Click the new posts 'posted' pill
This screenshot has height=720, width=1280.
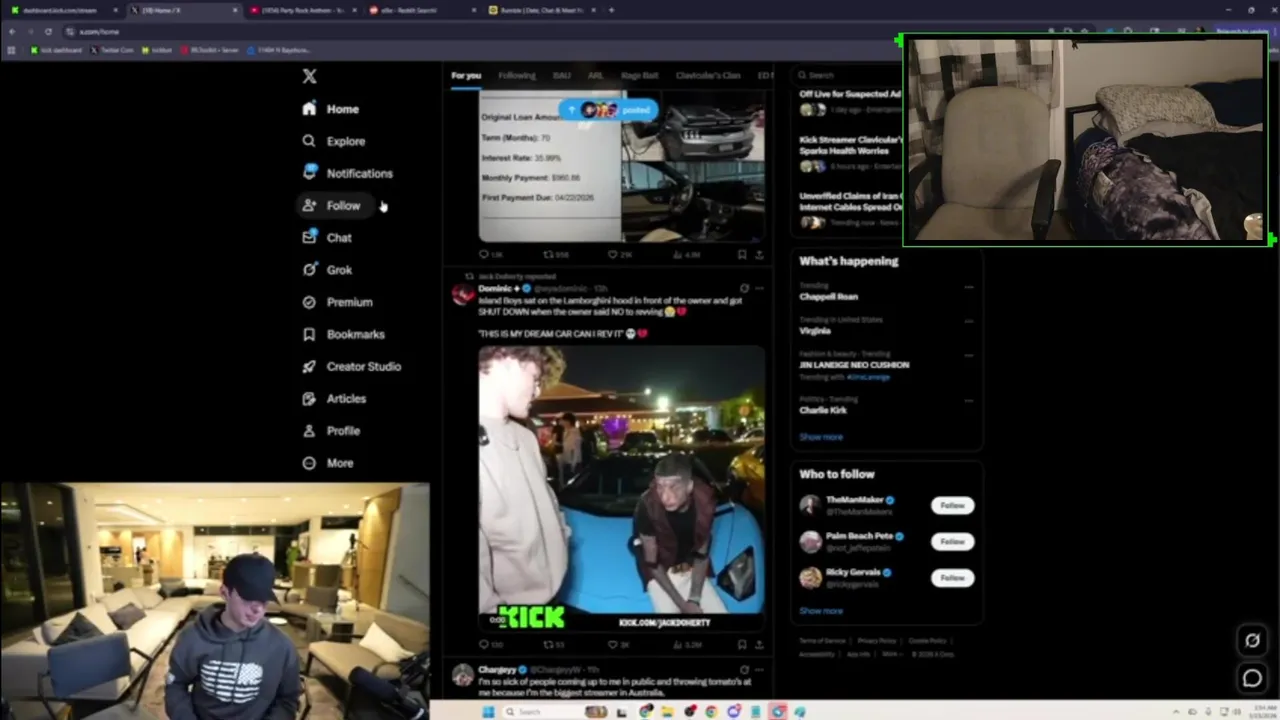tap(608, 109)
